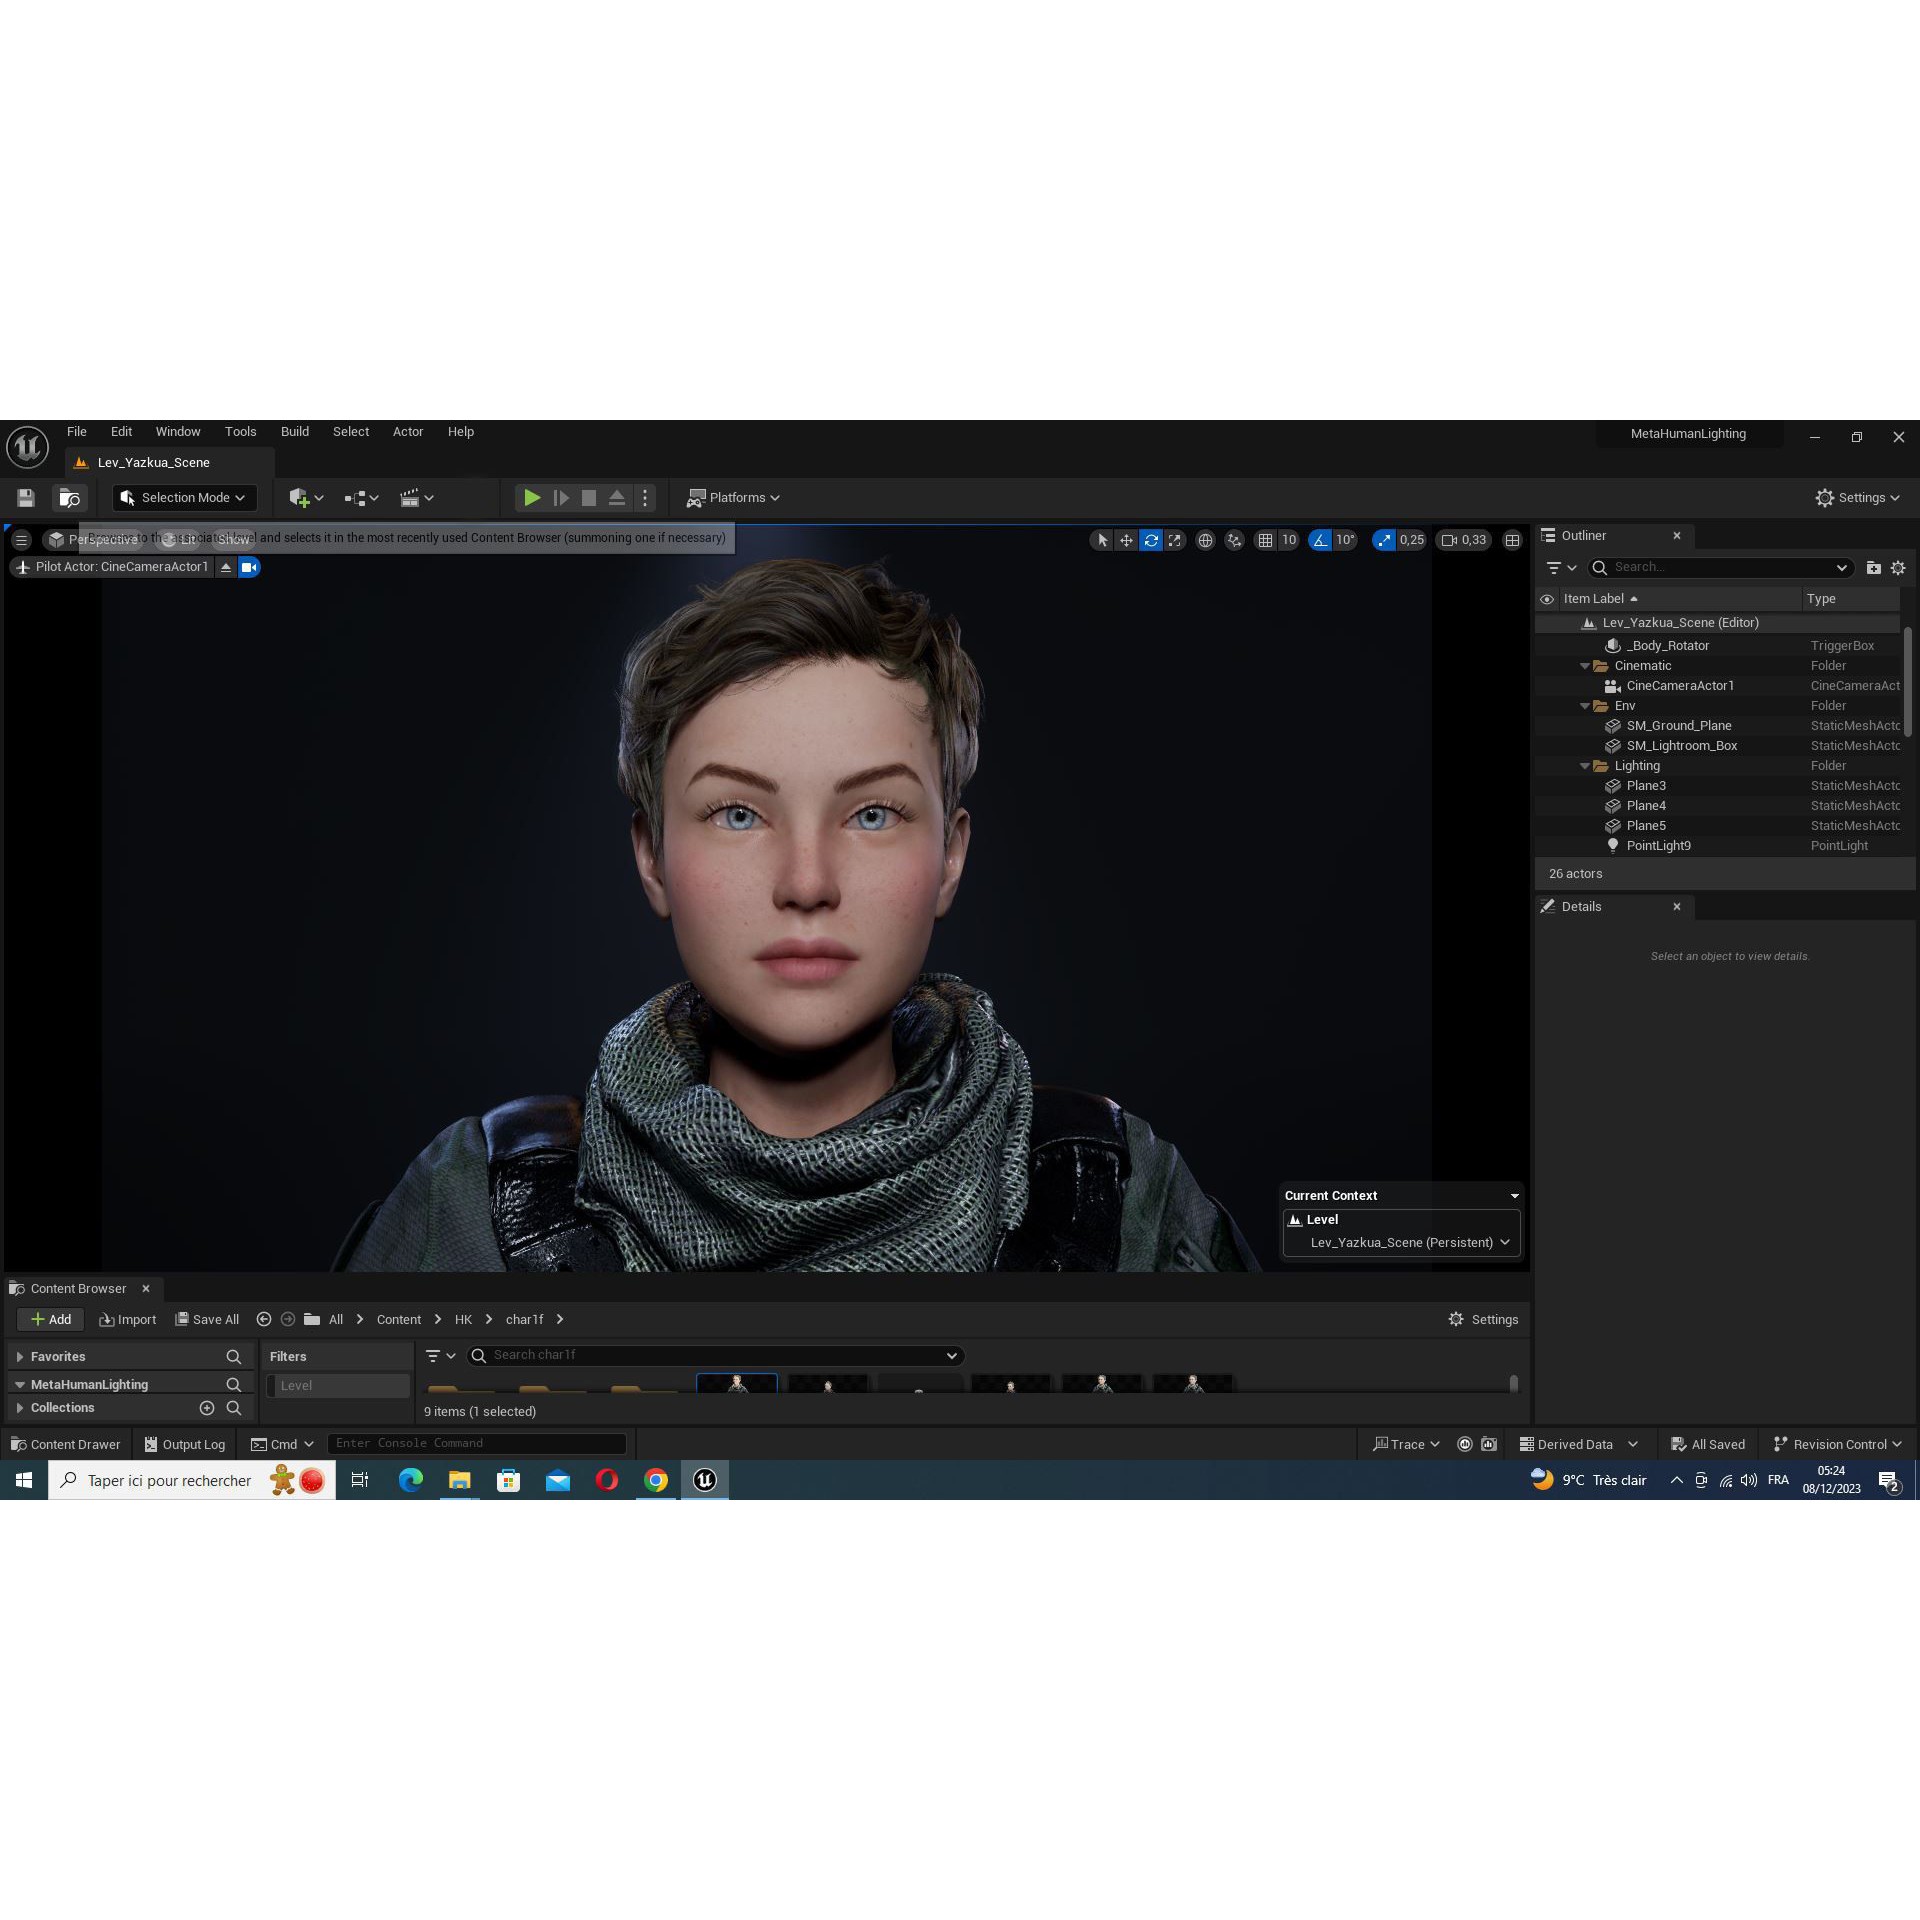Open the viewport layout maximize icon
Viewport: 1920px width, 1920px height.
pyautogui.click(x=1512, y=540)
